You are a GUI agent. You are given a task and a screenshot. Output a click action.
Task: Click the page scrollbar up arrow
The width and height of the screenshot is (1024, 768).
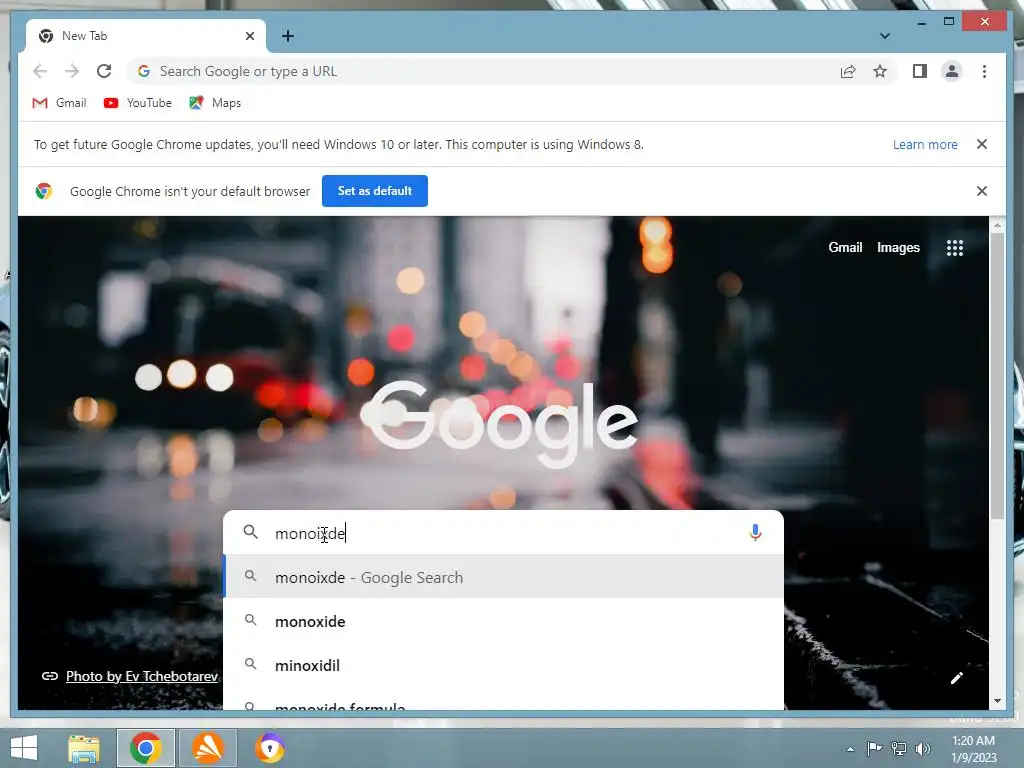(997, 225)
